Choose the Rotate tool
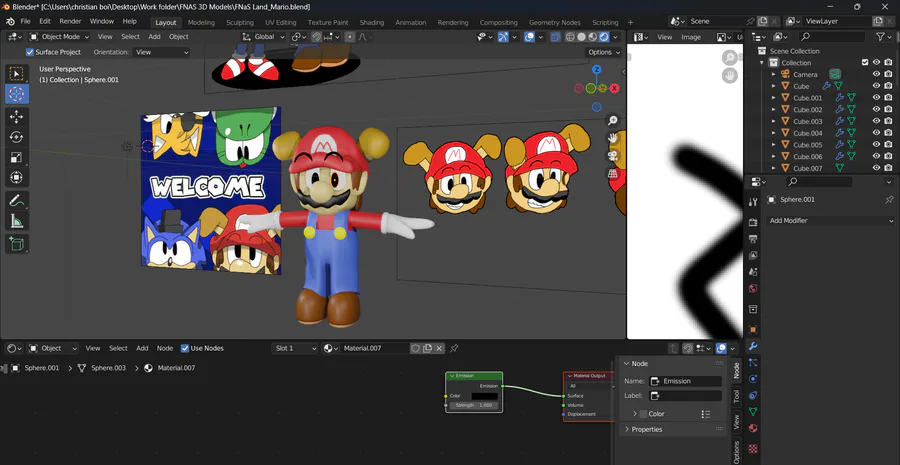This screenshot has width=900, height=465. pyautogui.click(x=17, y=137)
